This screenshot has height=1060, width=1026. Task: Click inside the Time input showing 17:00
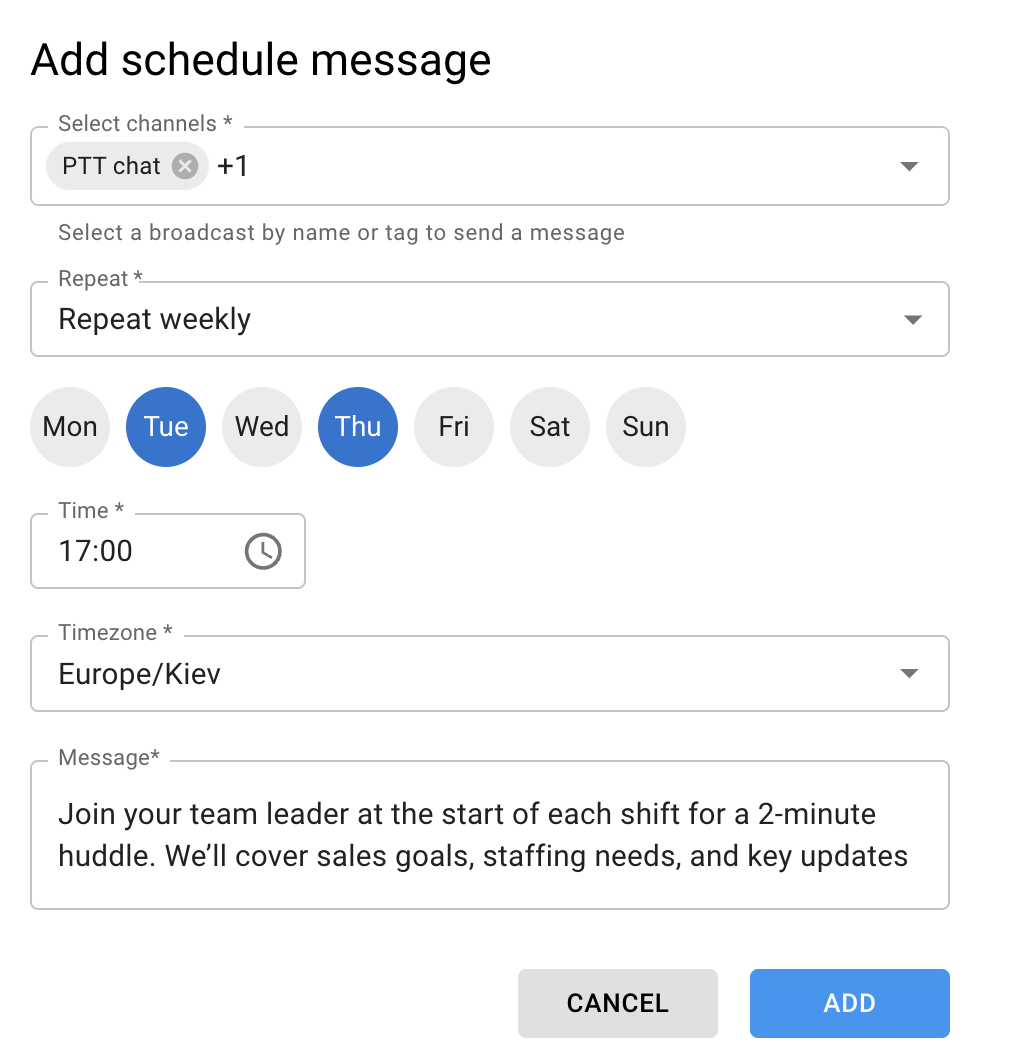(x=120, y=550)
